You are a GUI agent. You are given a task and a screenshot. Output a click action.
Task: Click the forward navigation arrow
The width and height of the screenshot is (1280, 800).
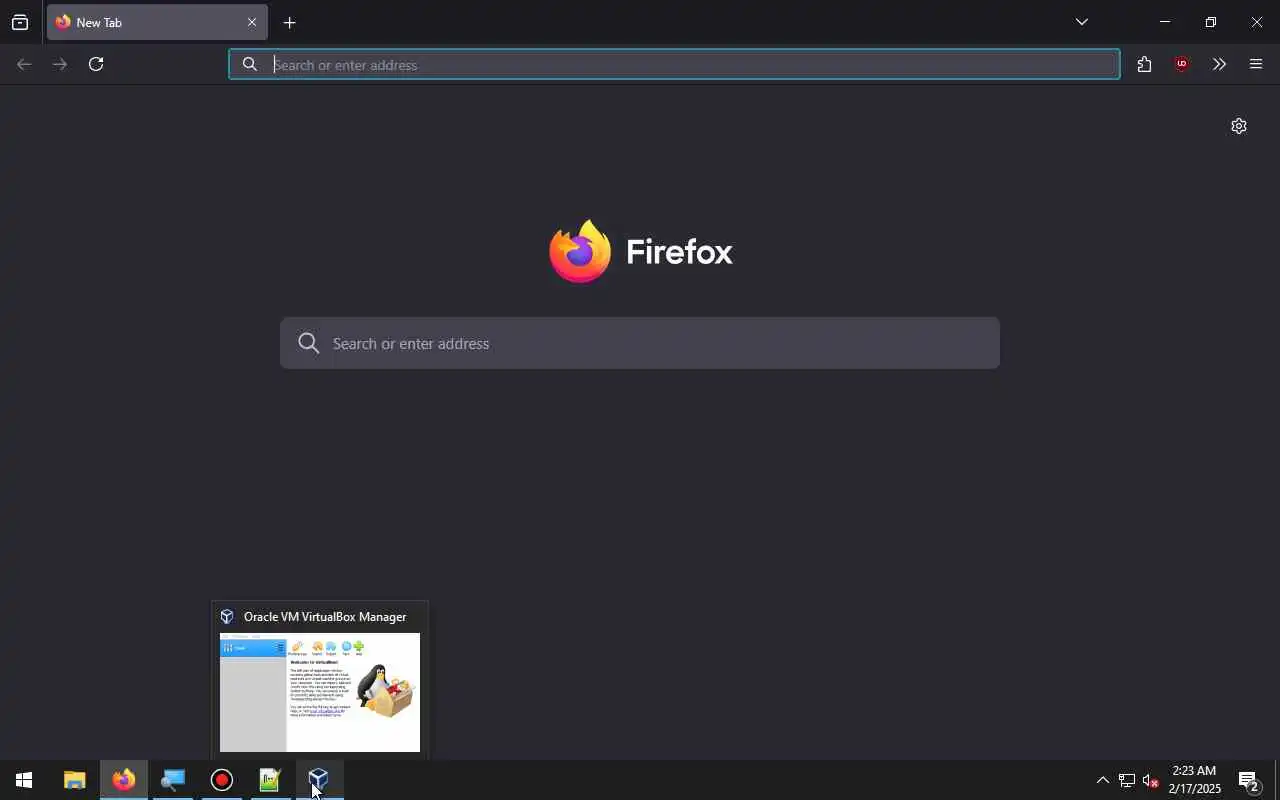coord(60,64)
